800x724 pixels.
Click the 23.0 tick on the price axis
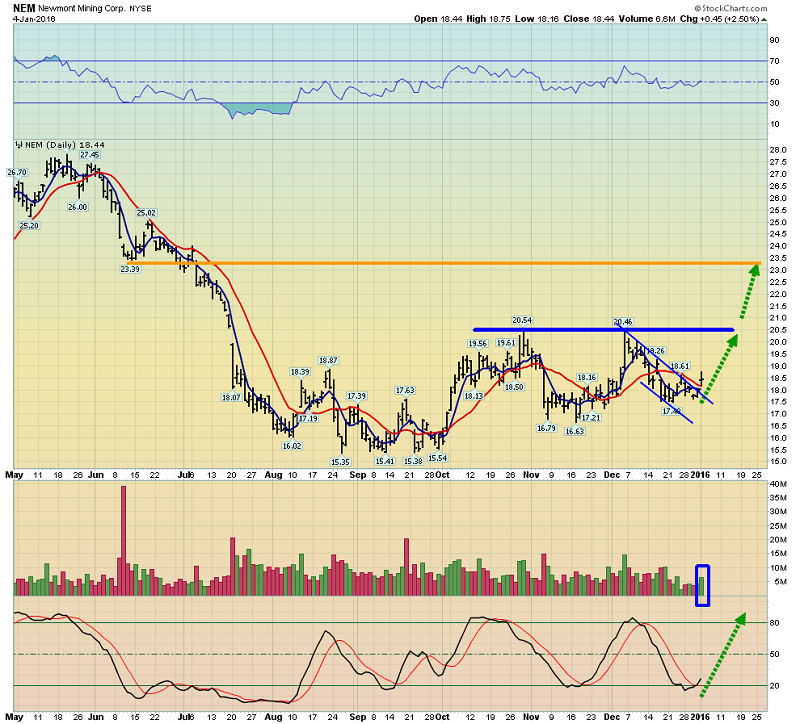pyautogui.click(x=778, y=270)
